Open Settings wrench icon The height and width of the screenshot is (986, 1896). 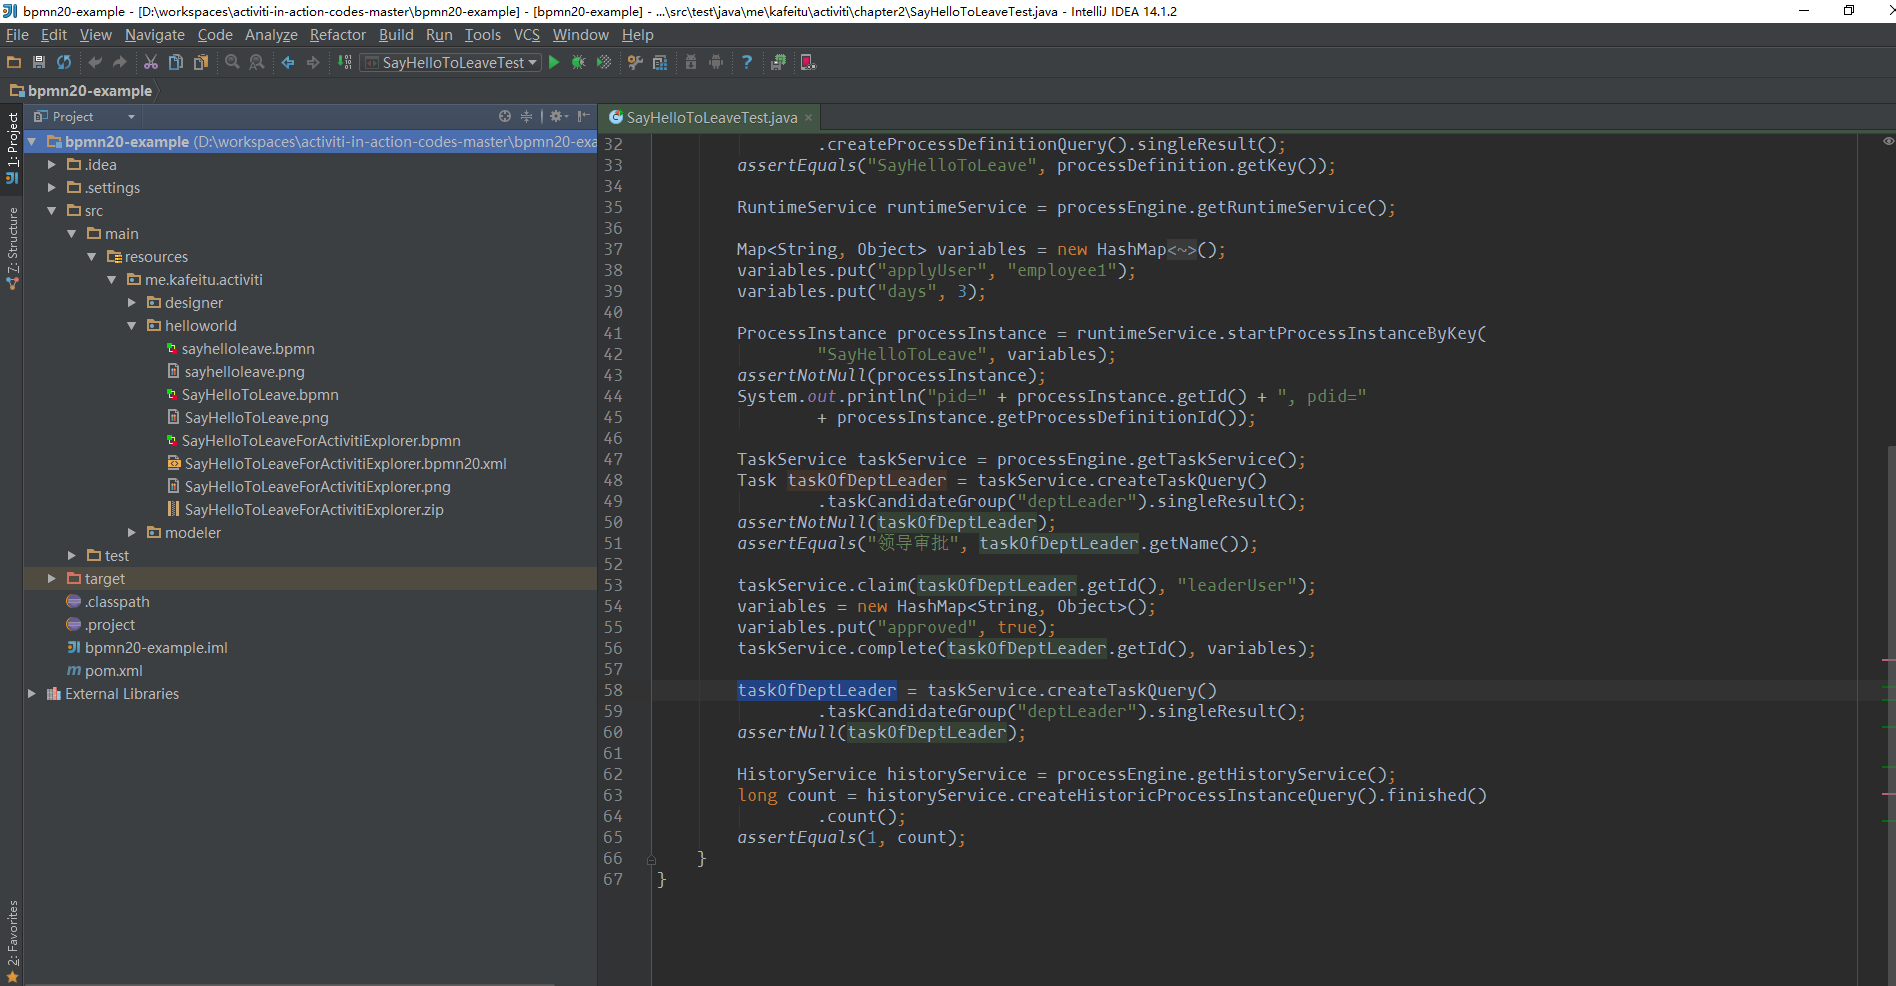point(635,62)
